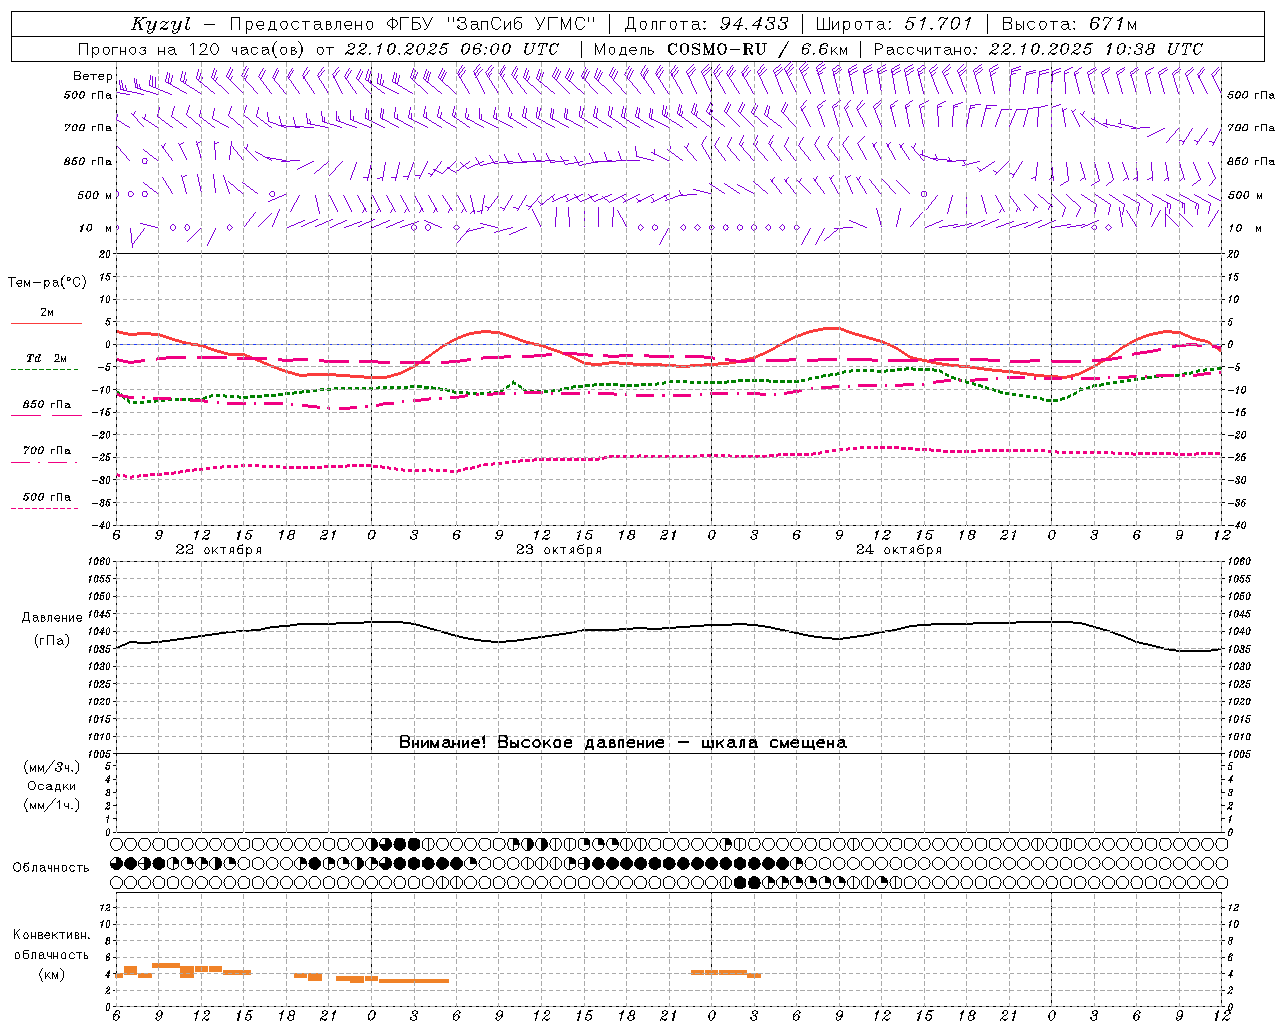Click the Ветер panel label
The height and width of the screenshot is (1024, 1280).
coord(92,76)
